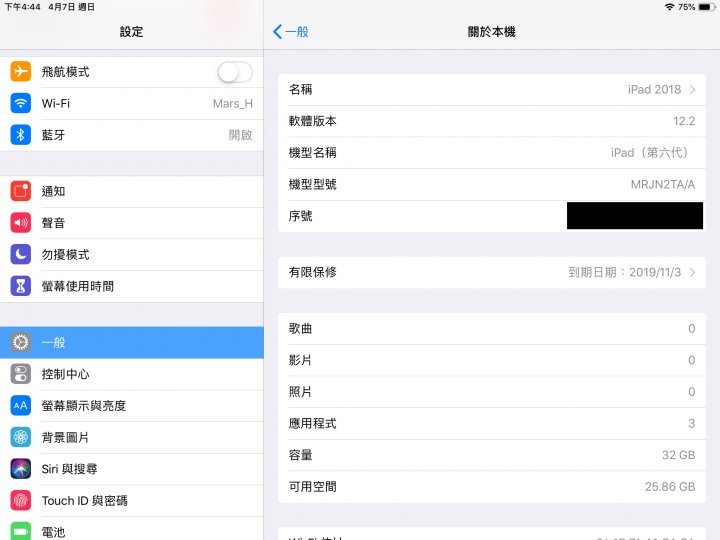Tap the Wi-Fi status bar indicator

(x=669, y=7)
